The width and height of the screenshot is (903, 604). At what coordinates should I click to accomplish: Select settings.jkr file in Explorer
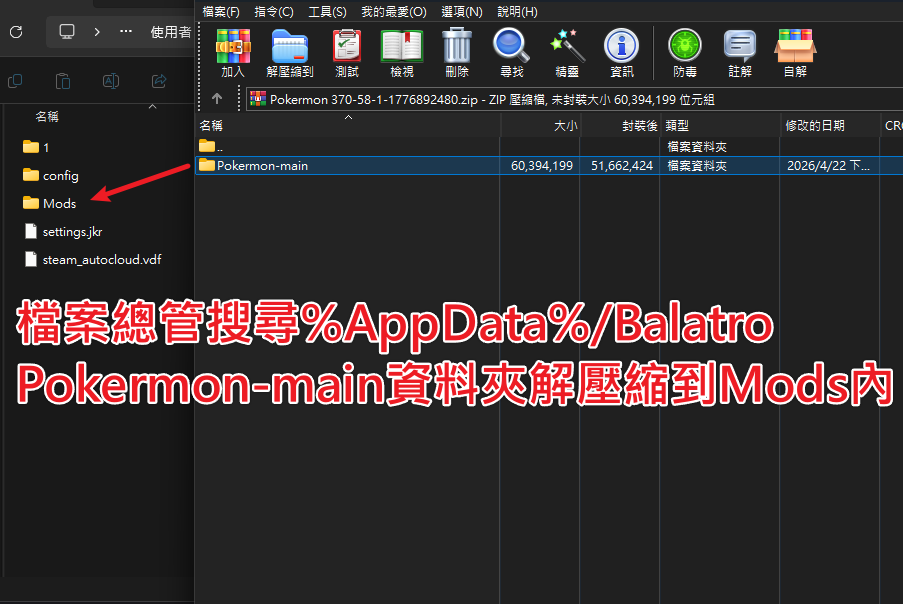pos(63,231)
